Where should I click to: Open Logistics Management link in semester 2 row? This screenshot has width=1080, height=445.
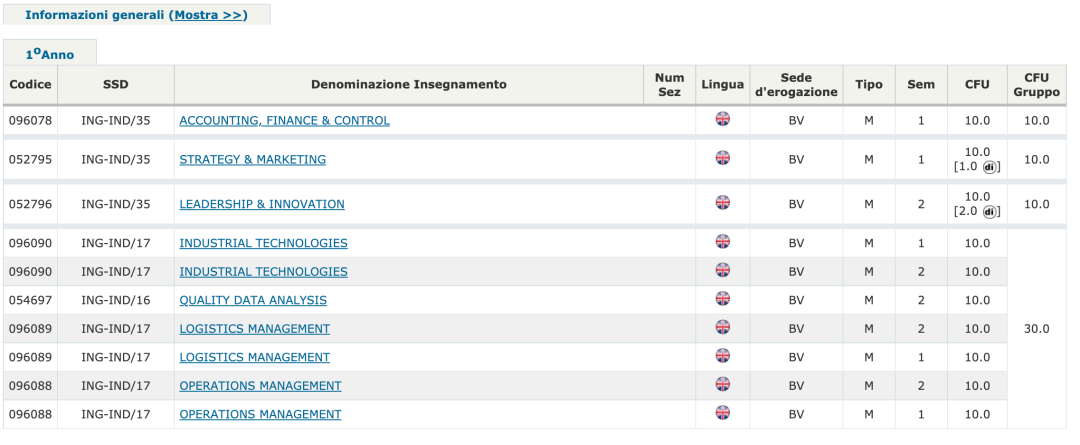coord(254,329)
